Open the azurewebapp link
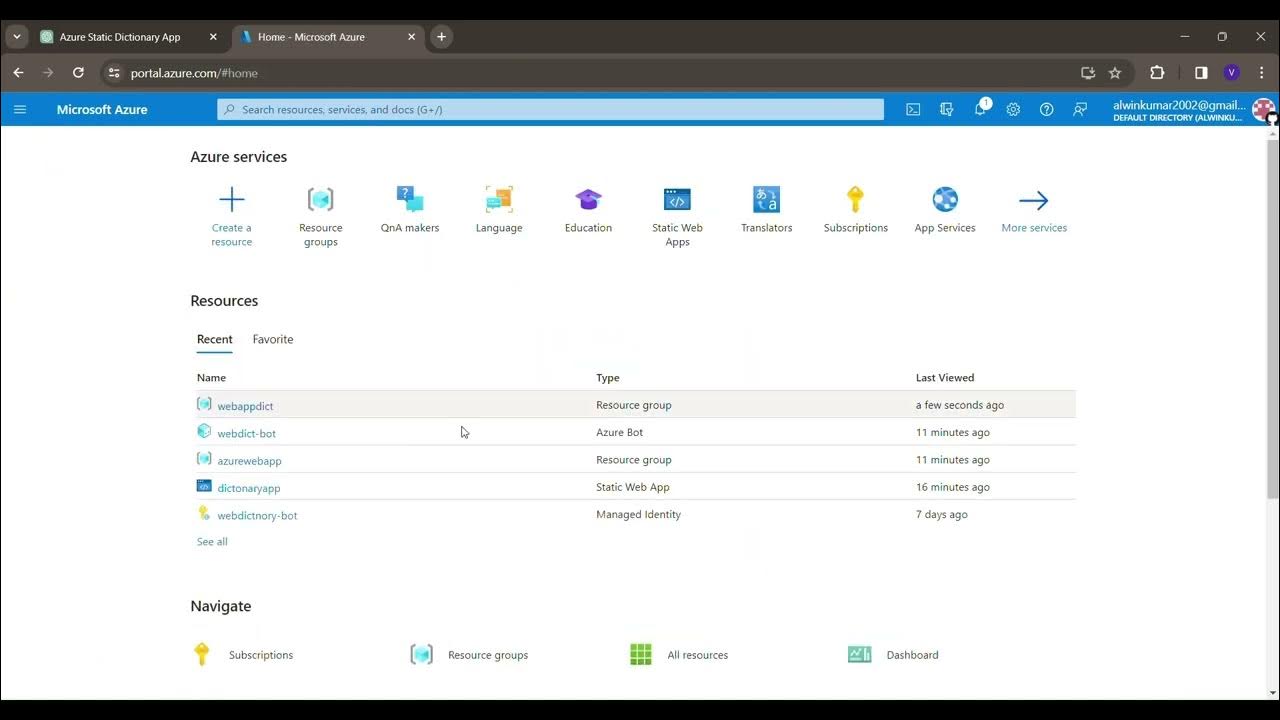Screen dimensions: 1280x720 [249, 461]
